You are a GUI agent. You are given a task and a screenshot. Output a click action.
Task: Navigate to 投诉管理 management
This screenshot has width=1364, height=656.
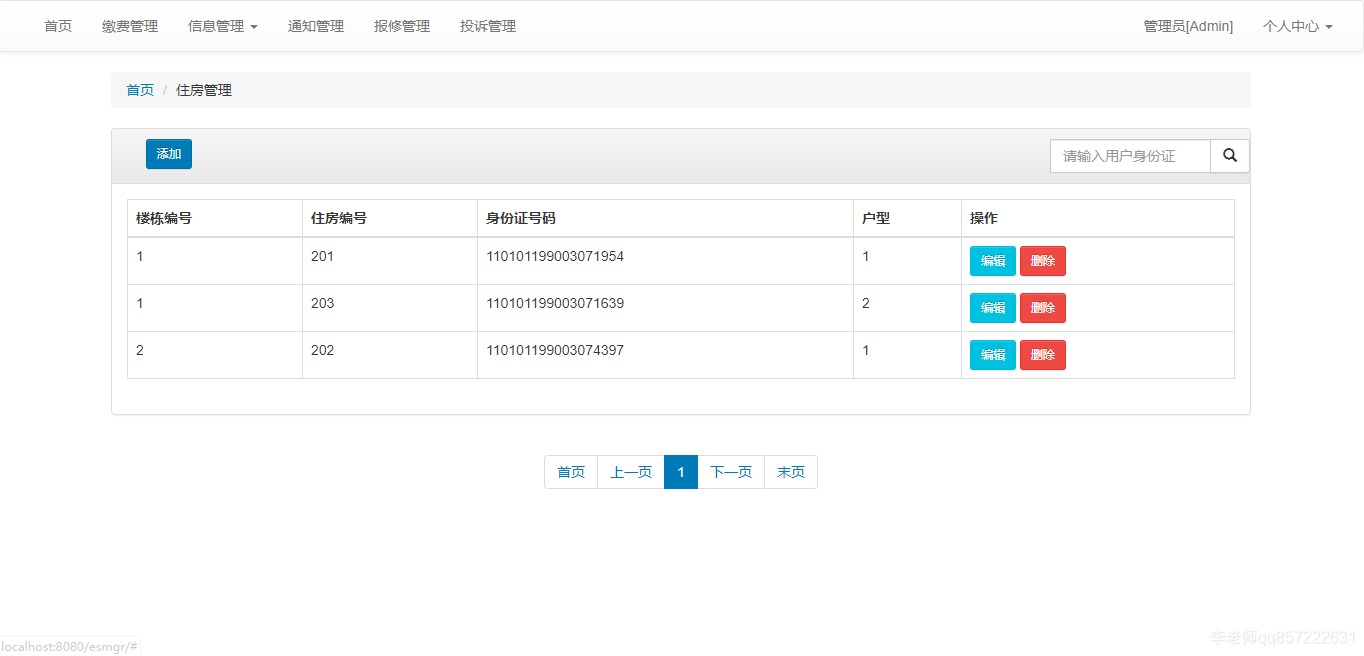point(487,26)
